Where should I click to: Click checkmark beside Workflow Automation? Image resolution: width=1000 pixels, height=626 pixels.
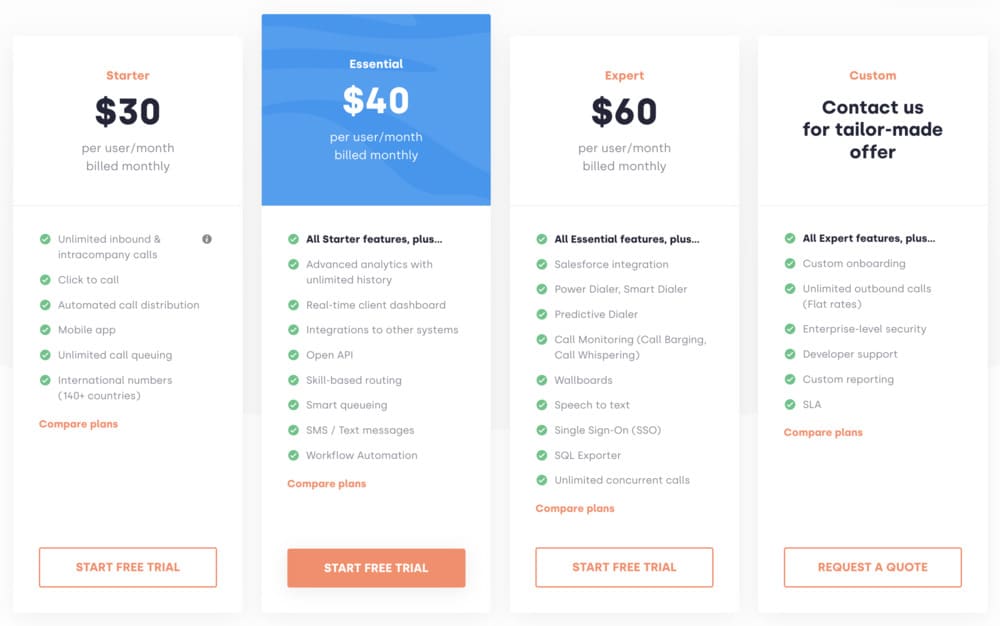point(293,455)
